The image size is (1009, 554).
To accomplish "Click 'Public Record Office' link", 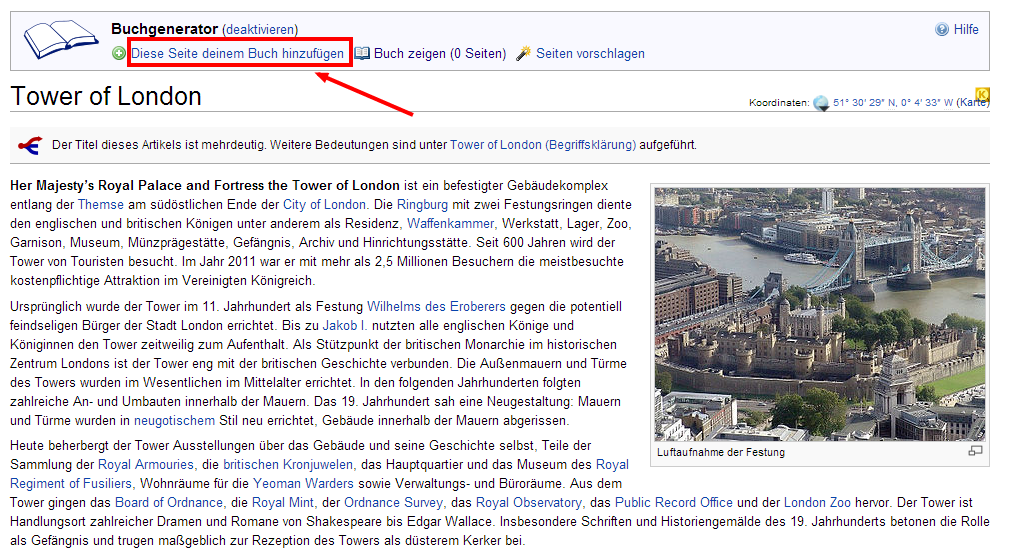I will [x=674, y=503].
